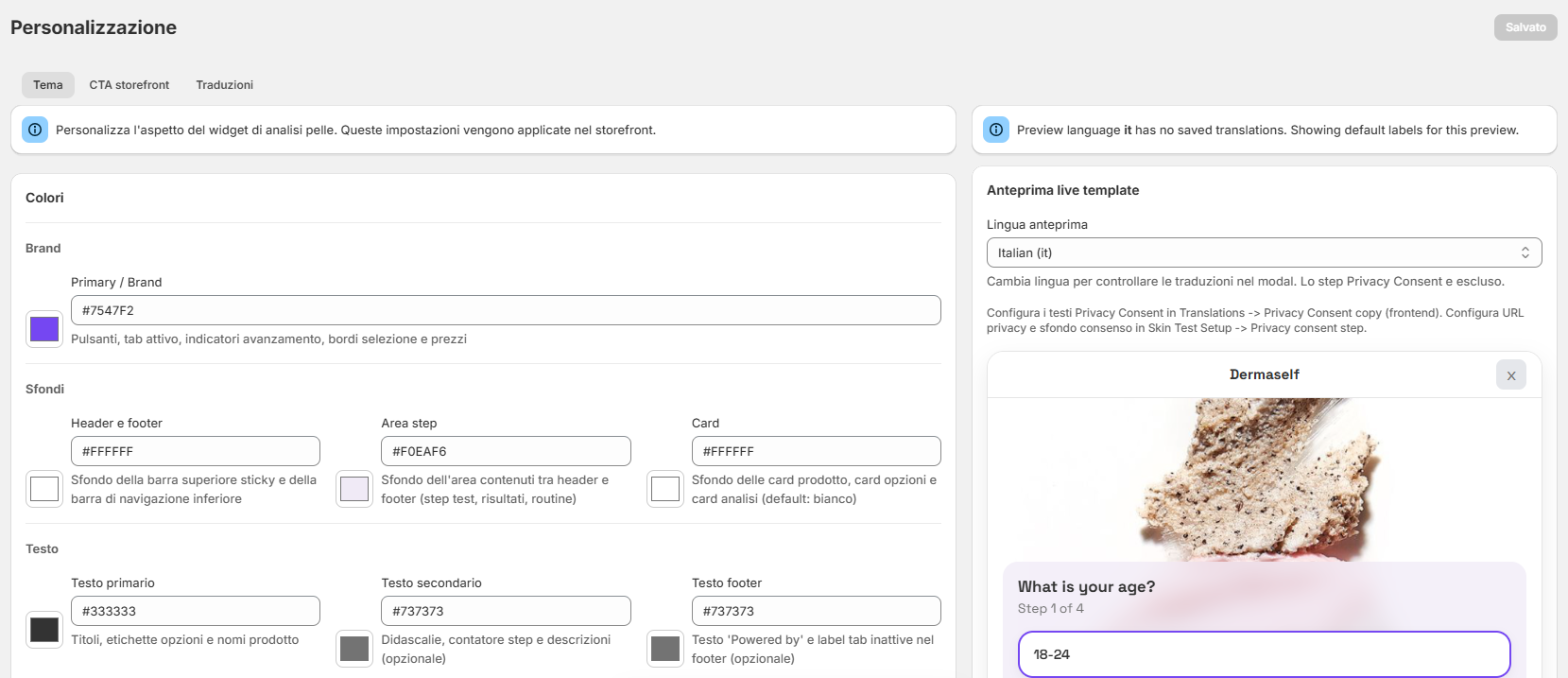Image resolution: width=1568 pixels, height=678 pixels.
Task: Click the 'Sfondi' subsection label
Action: [45, 388]
